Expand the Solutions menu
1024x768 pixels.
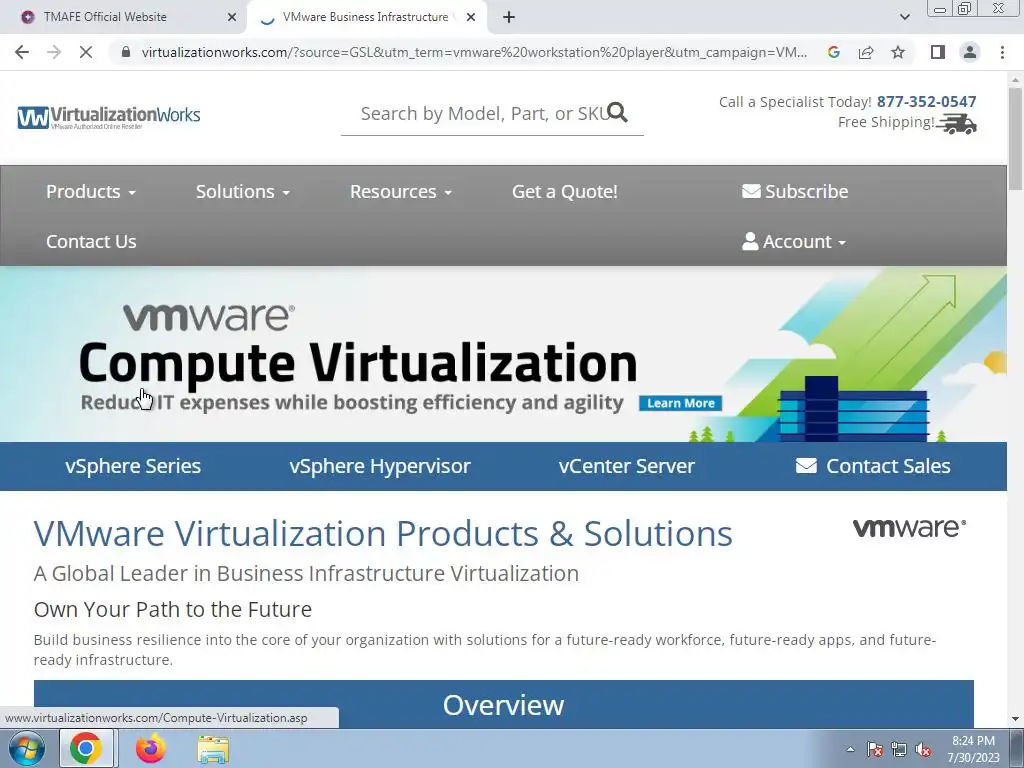[243, 191]
